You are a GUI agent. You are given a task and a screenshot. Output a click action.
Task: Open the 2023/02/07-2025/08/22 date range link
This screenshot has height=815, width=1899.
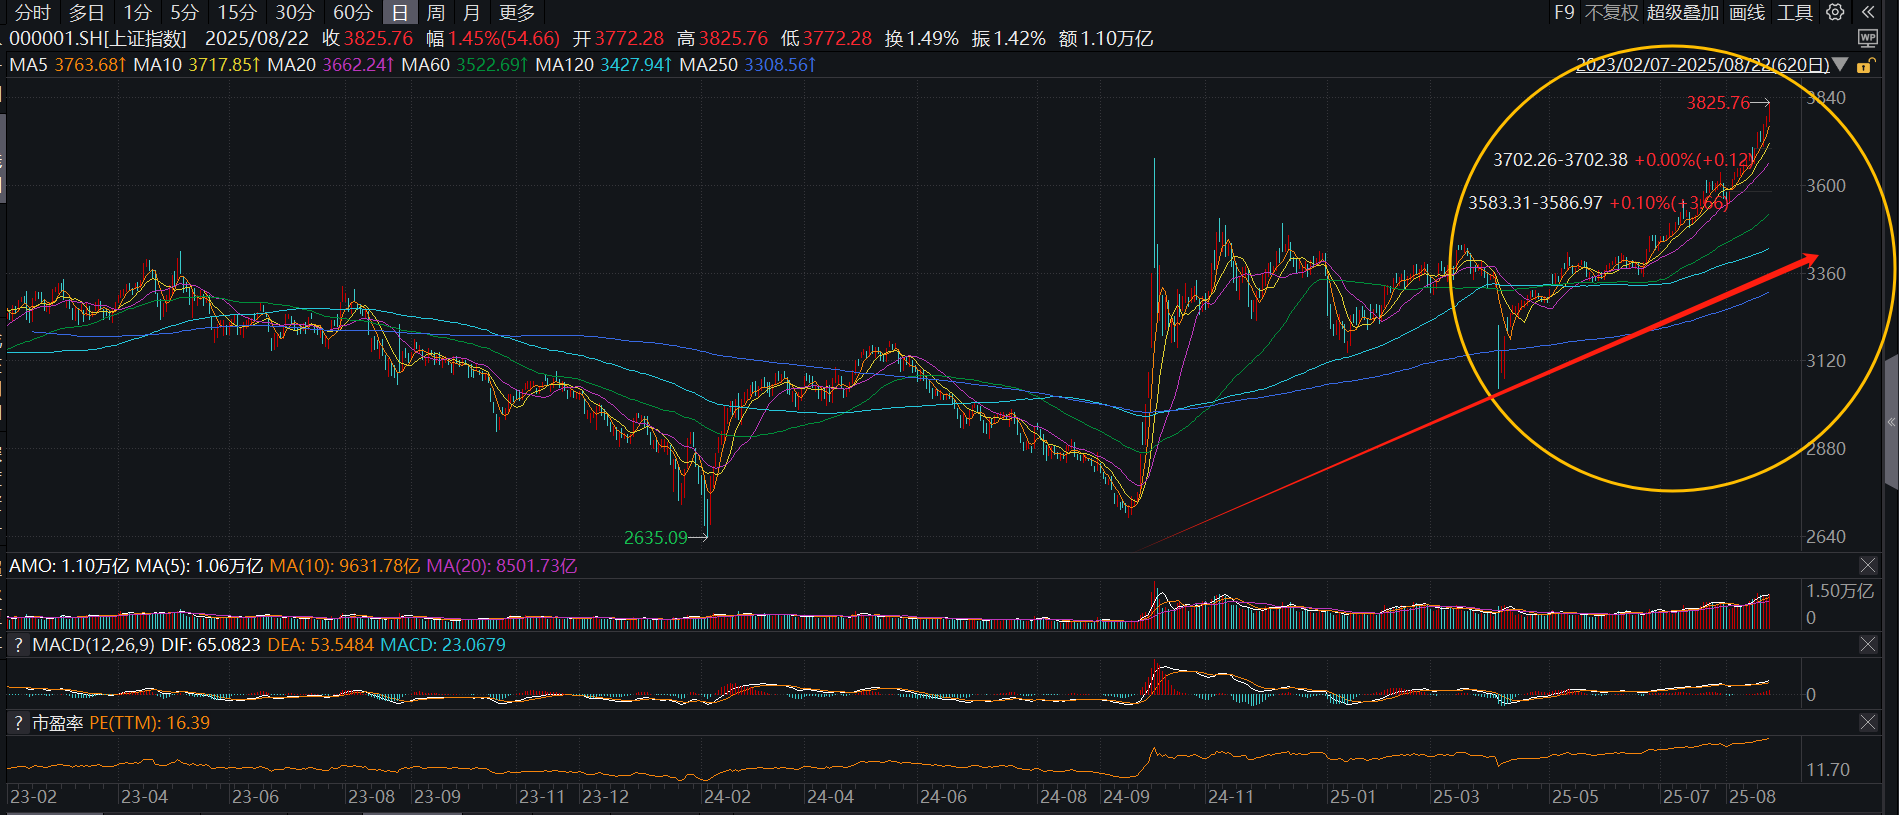tap(1702, 64)
